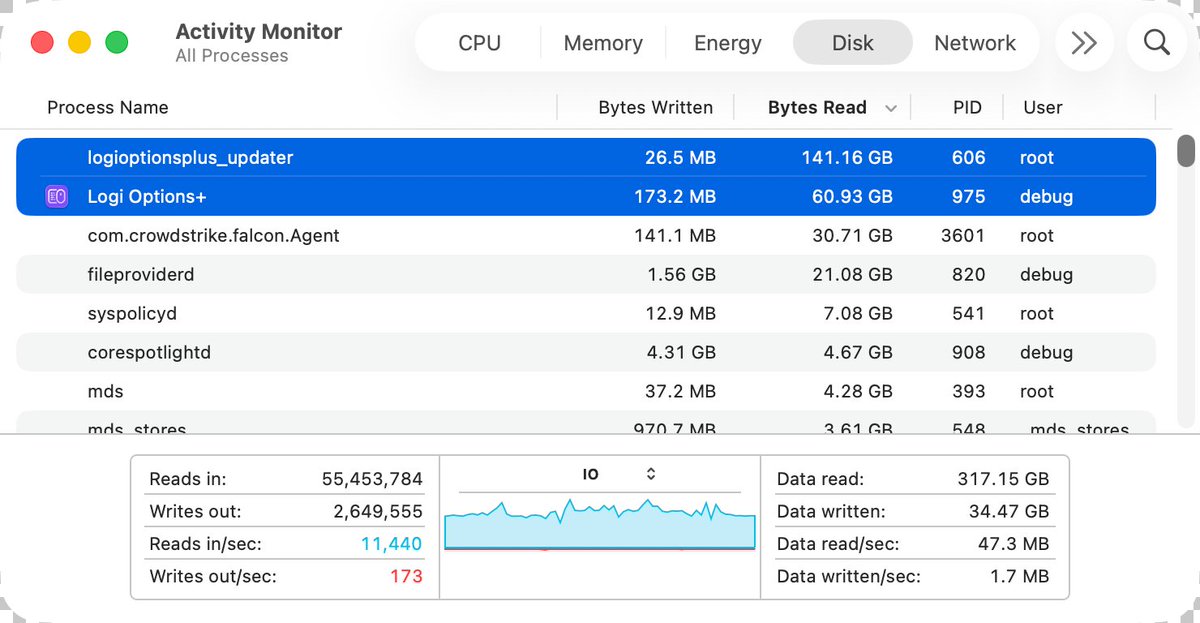
Task: Select the mds process row
Action: coord(586,391)
